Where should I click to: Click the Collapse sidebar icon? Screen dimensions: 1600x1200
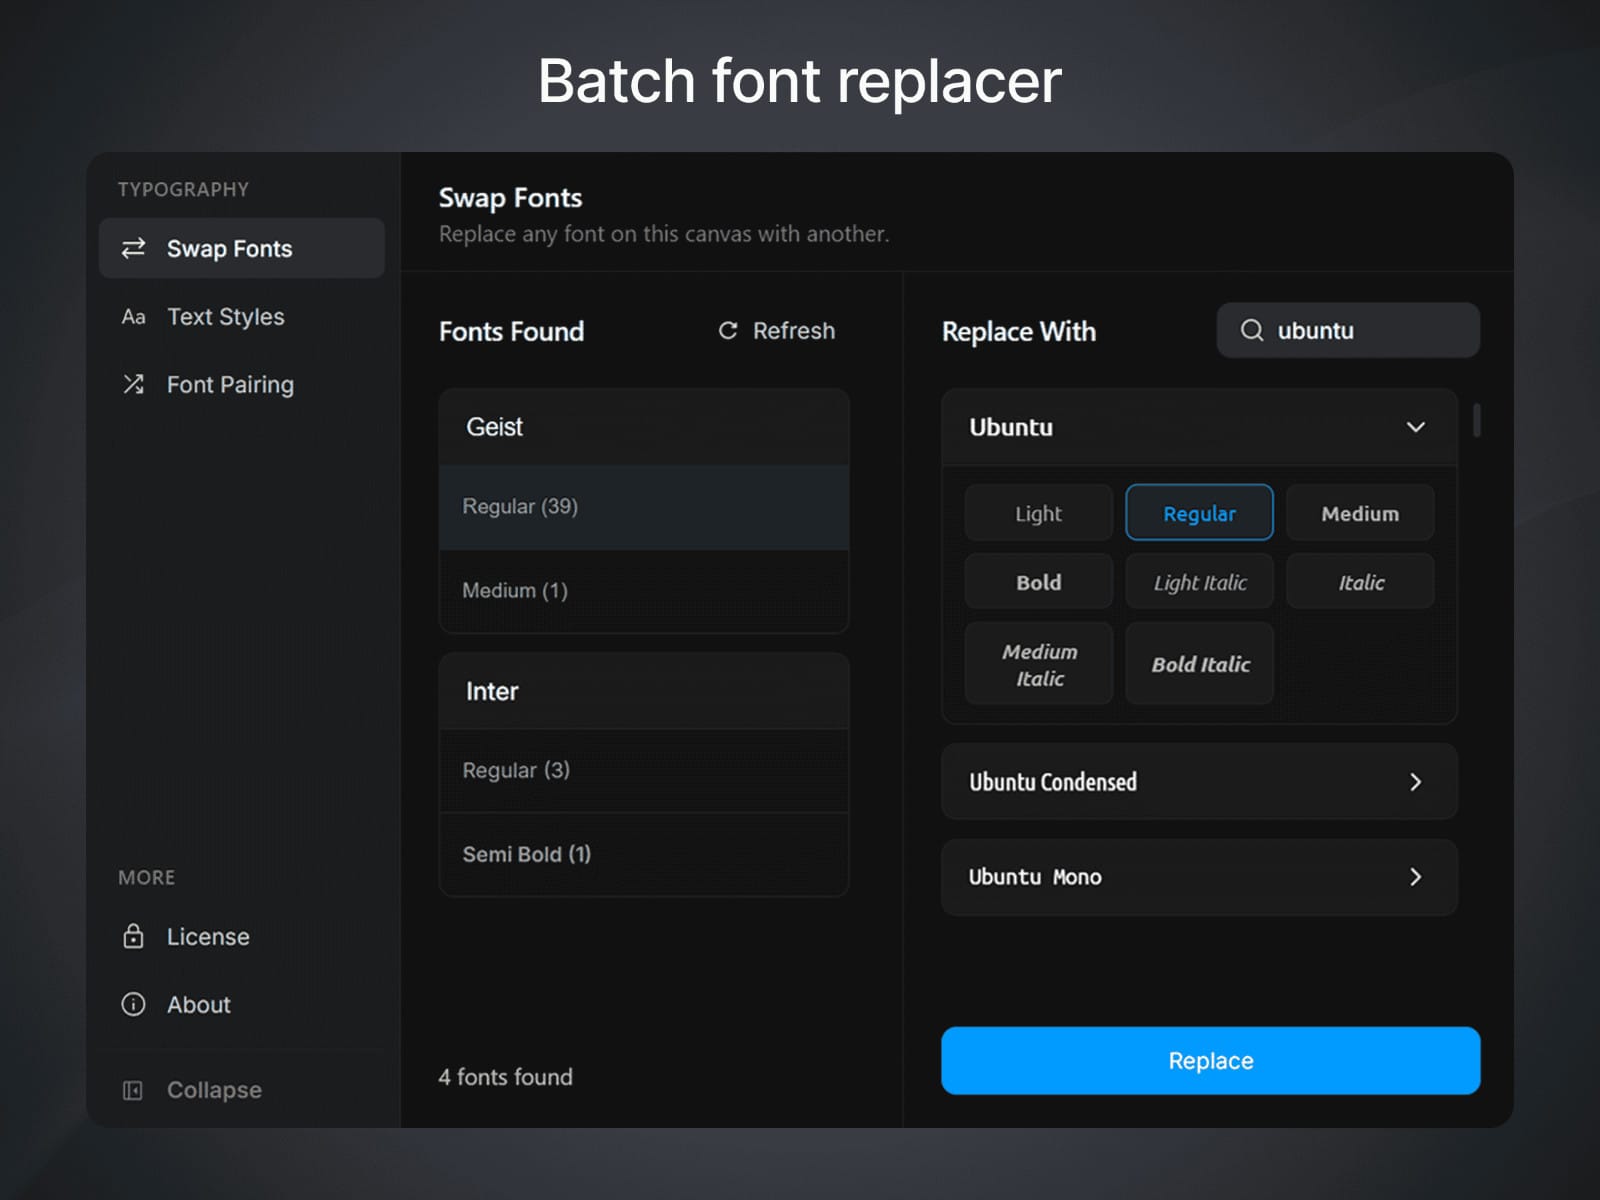click(x=132, y=1090)
